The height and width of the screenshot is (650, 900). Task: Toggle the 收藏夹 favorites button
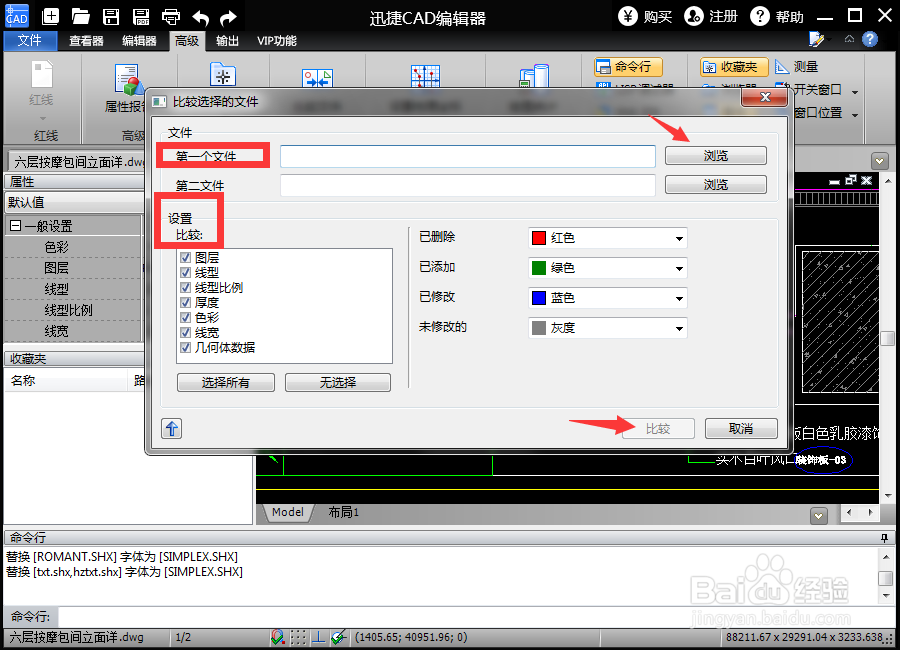click(734, 67)
